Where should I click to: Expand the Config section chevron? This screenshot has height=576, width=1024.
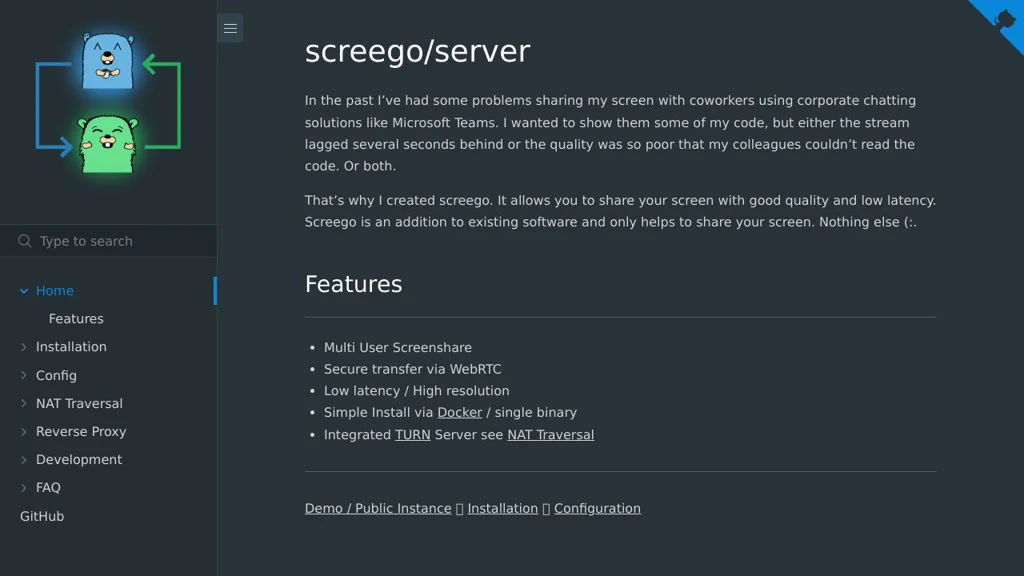pyautogui.click(x=24, y=376)
